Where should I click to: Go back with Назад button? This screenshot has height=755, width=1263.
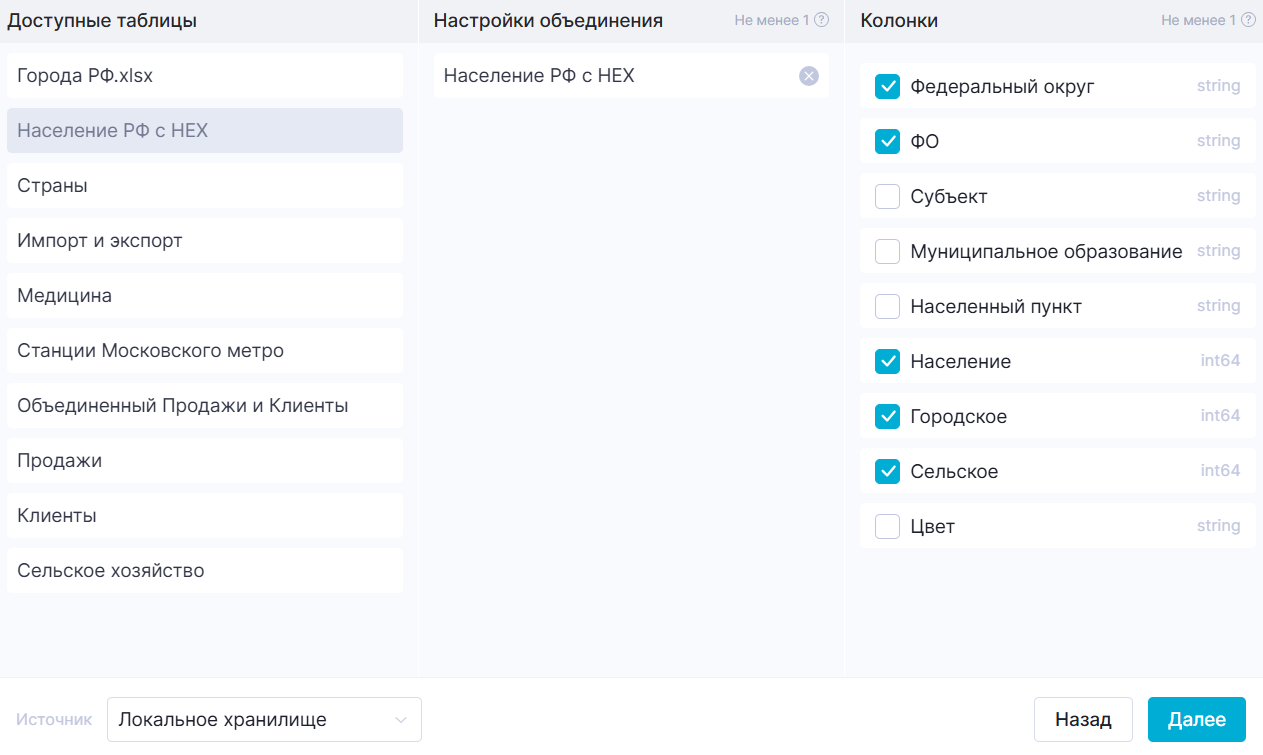point(1082,720)
